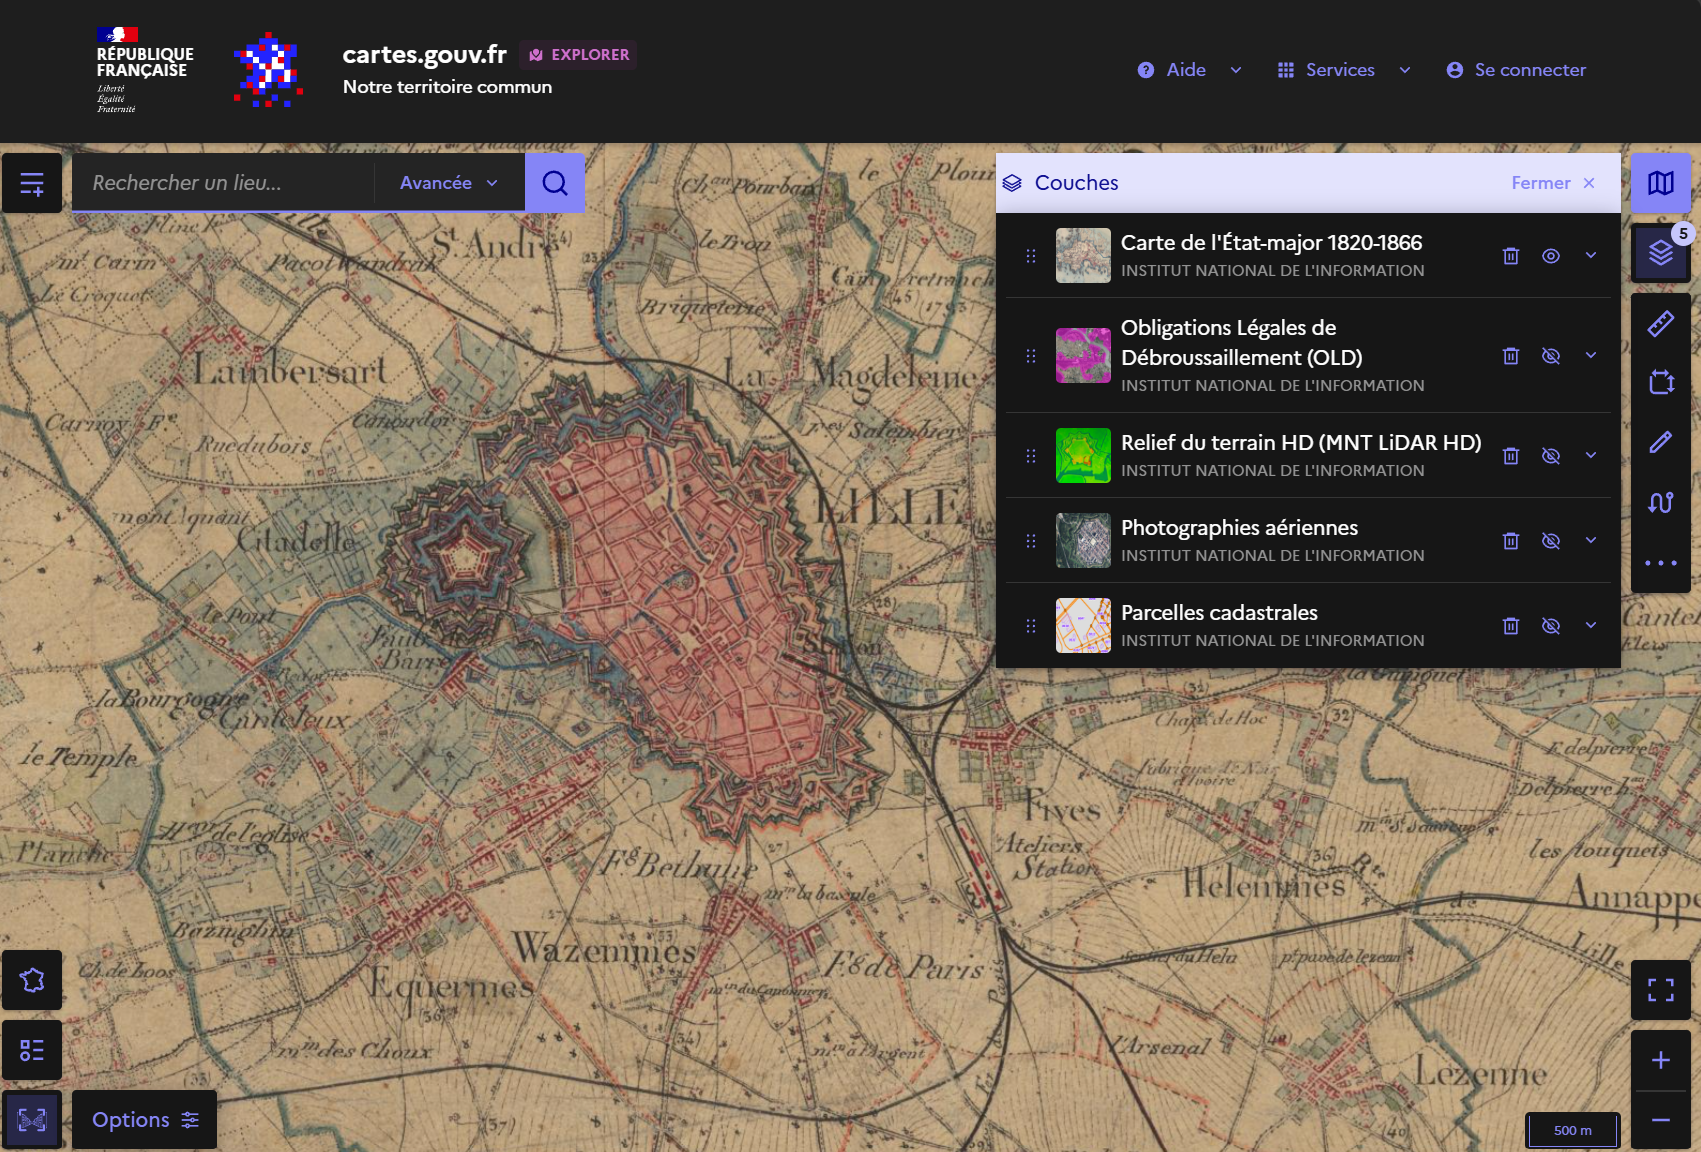Open the map legend icon
The image size is (1701, 1152).
tap(32, 1050)
